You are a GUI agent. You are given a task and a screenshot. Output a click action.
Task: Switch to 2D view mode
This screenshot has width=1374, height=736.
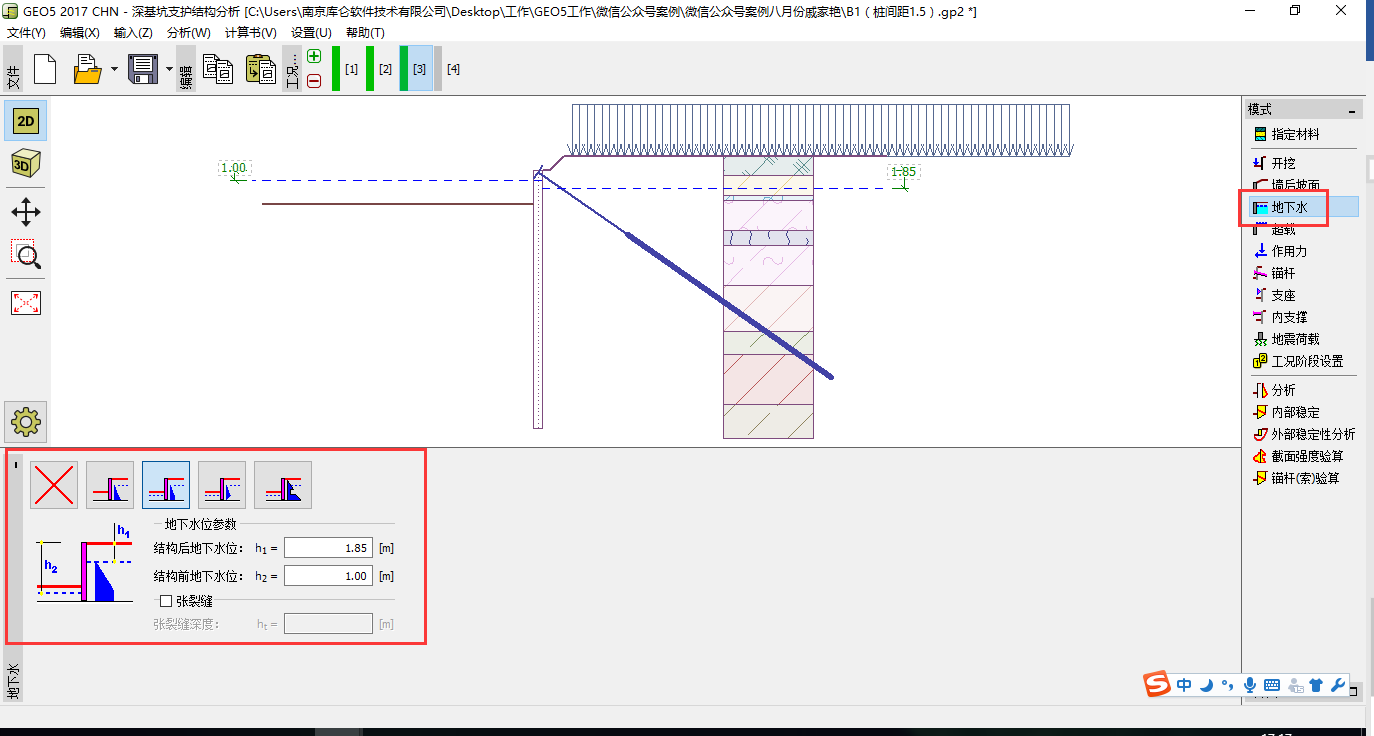(25, 122)
